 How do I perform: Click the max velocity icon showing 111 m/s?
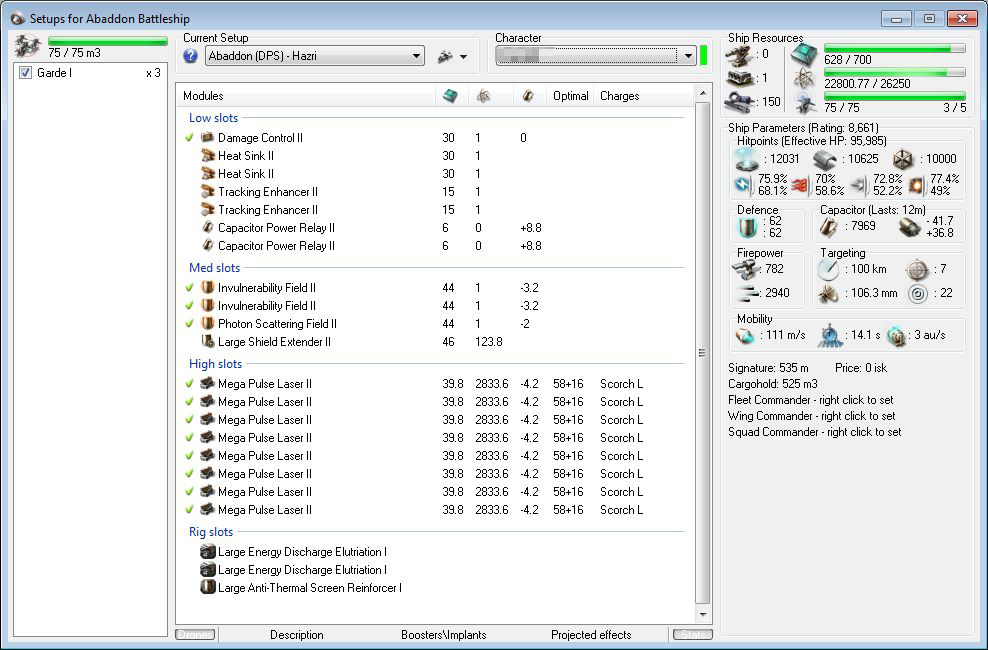pos(745,336)
